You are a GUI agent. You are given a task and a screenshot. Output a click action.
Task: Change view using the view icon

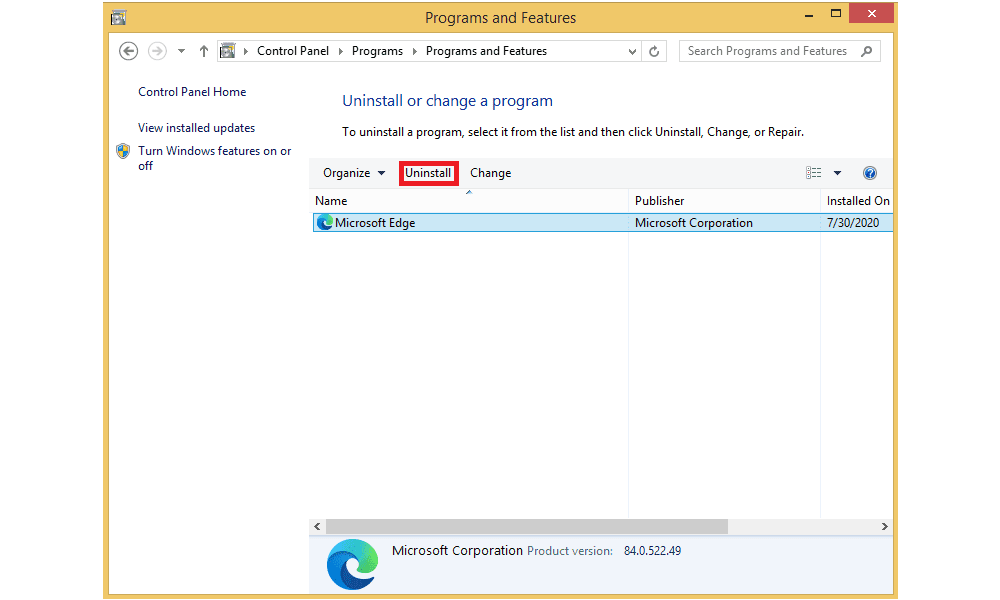click(x=813, y=173)
